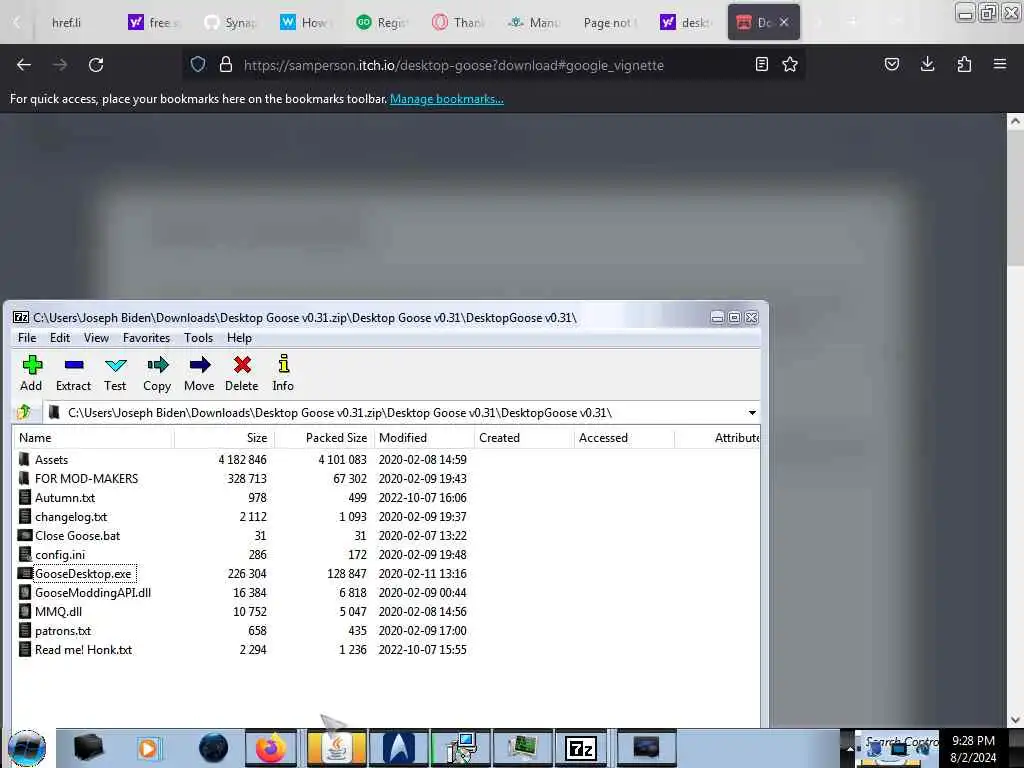Open the browser Downloads panel
The image size is (1024, 768).
click(x=927, y=64)
